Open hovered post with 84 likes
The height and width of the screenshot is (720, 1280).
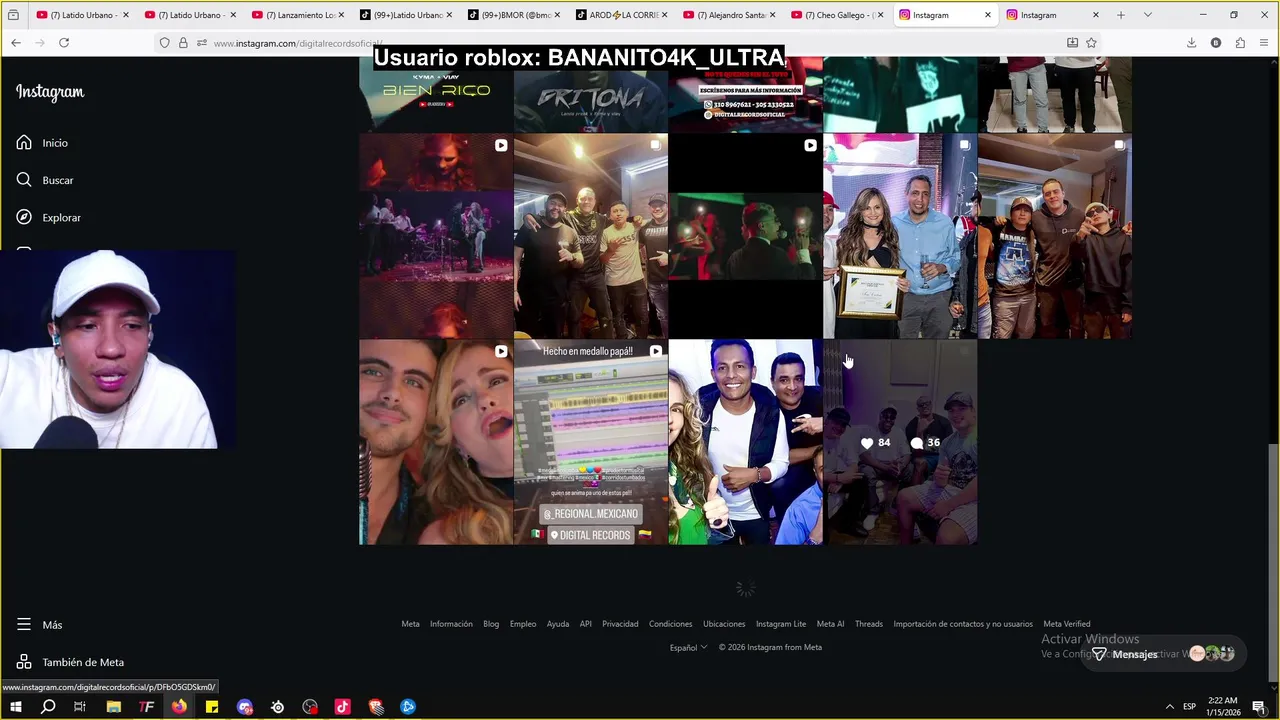pyautogui.click(x=900, y=442)
